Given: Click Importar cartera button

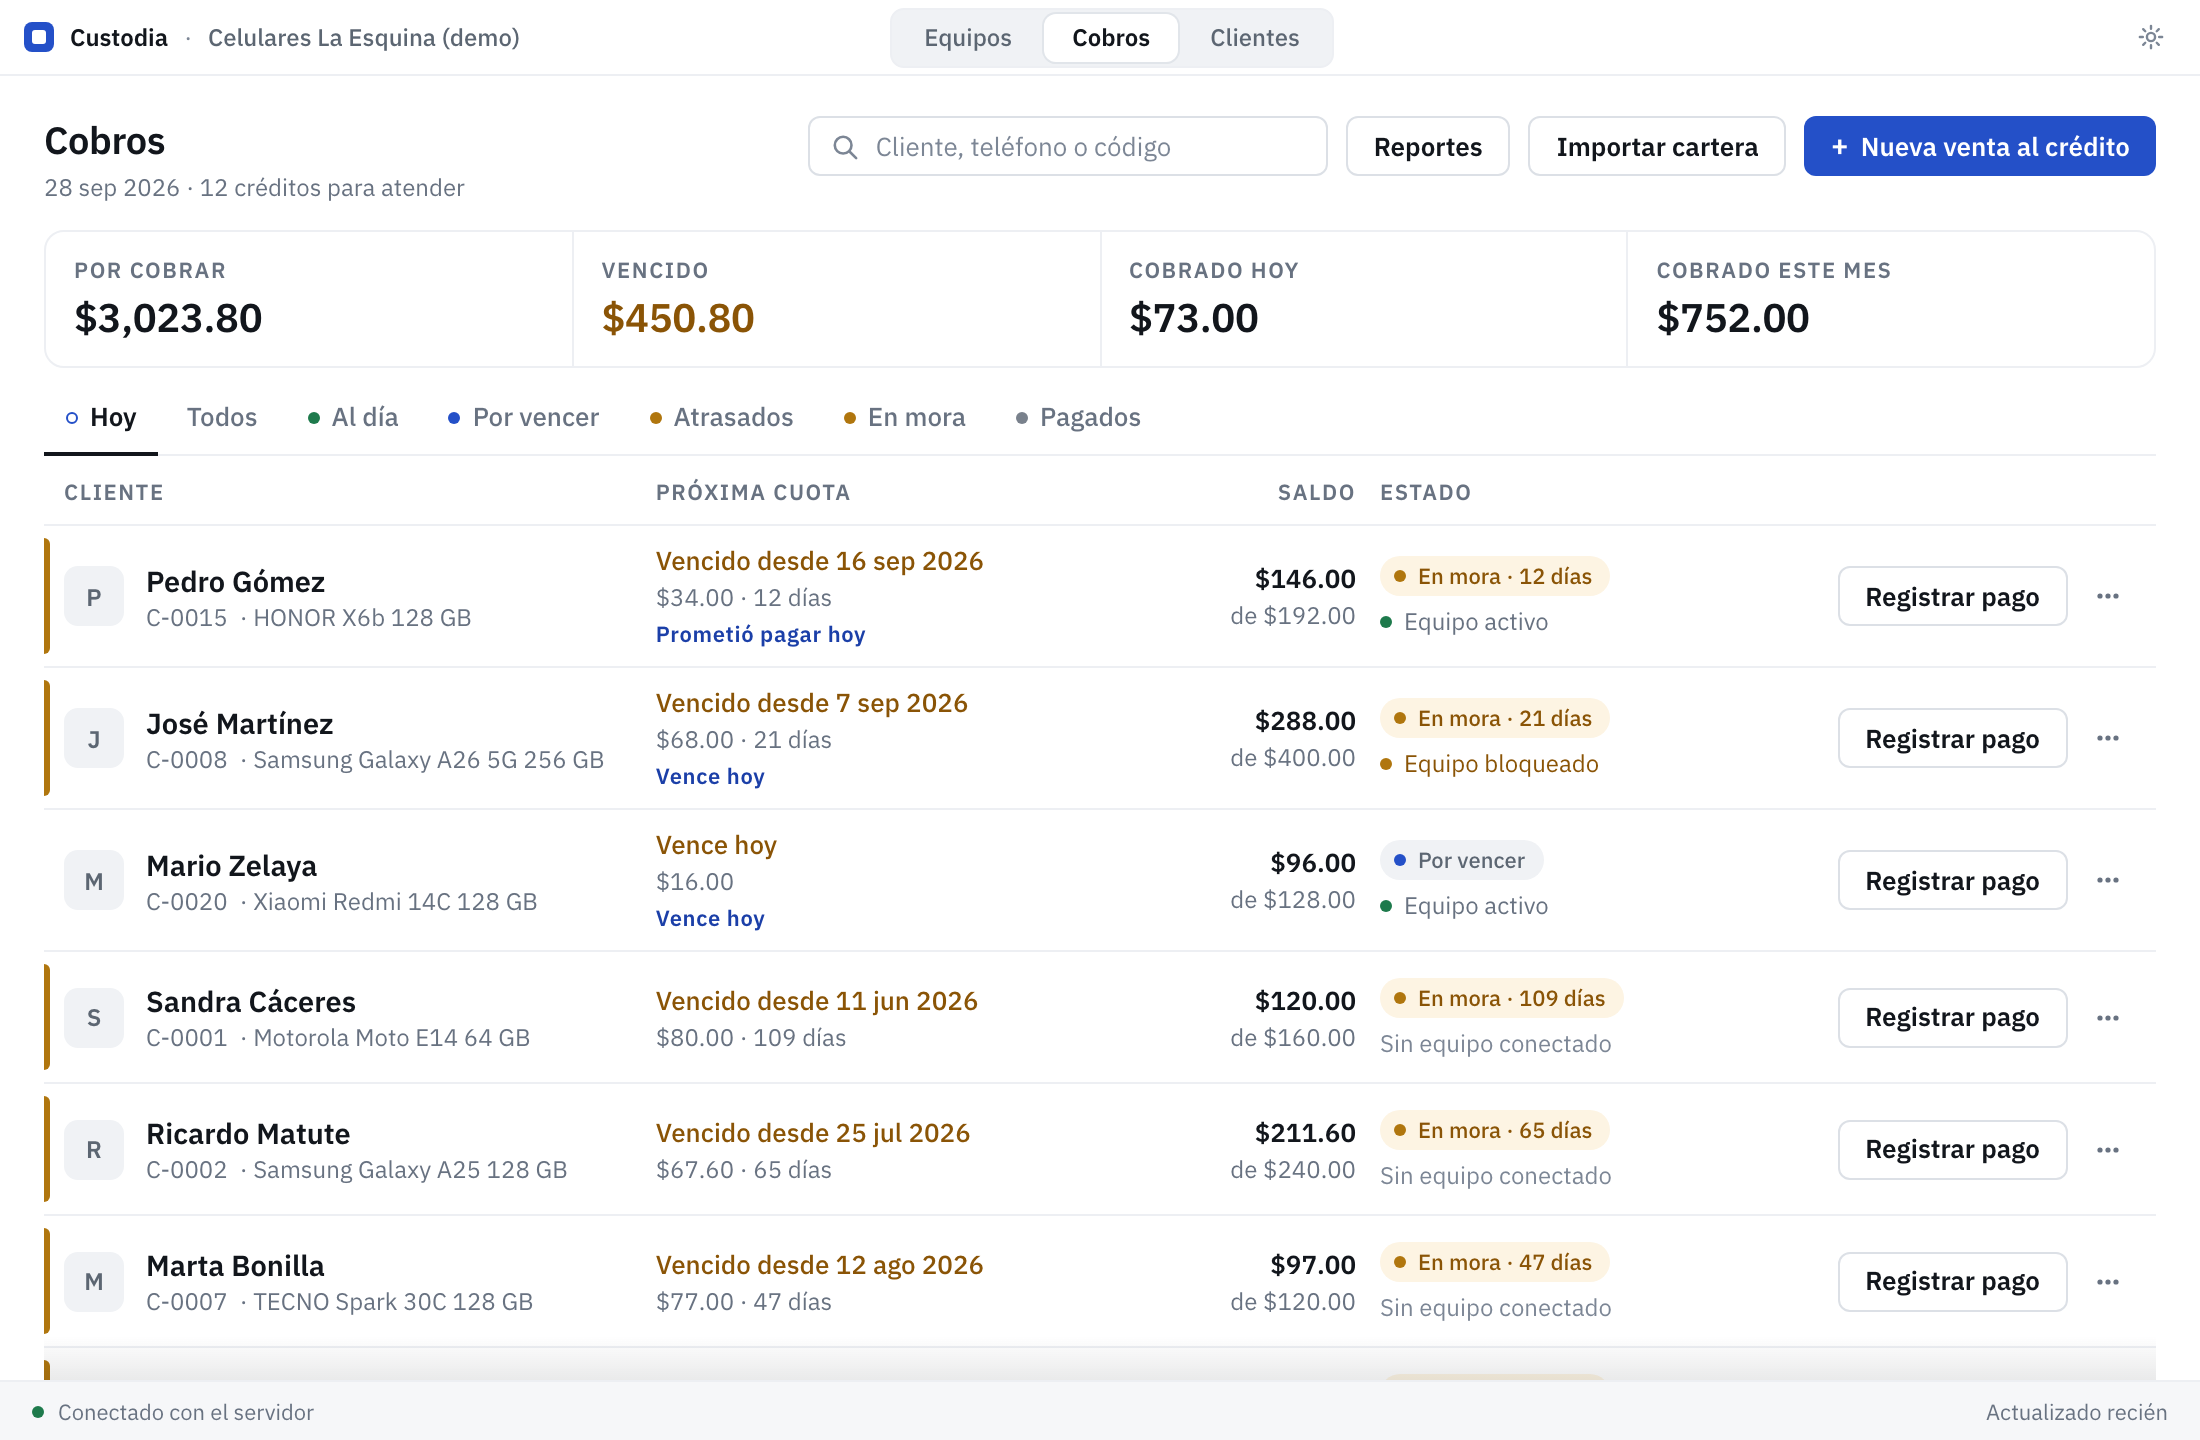Looking at the screenshot, I should point(1656,146).
